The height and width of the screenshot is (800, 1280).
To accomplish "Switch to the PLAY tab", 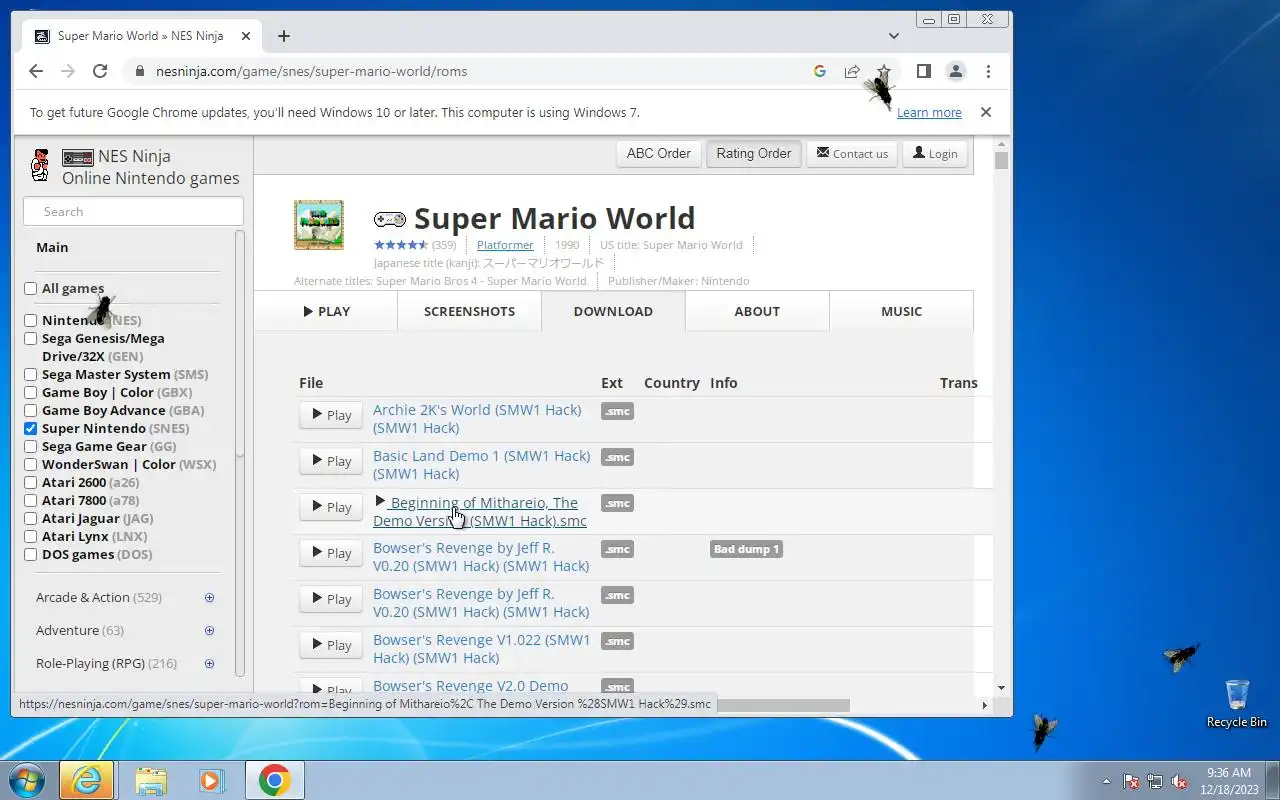I will tap(326, 311).
